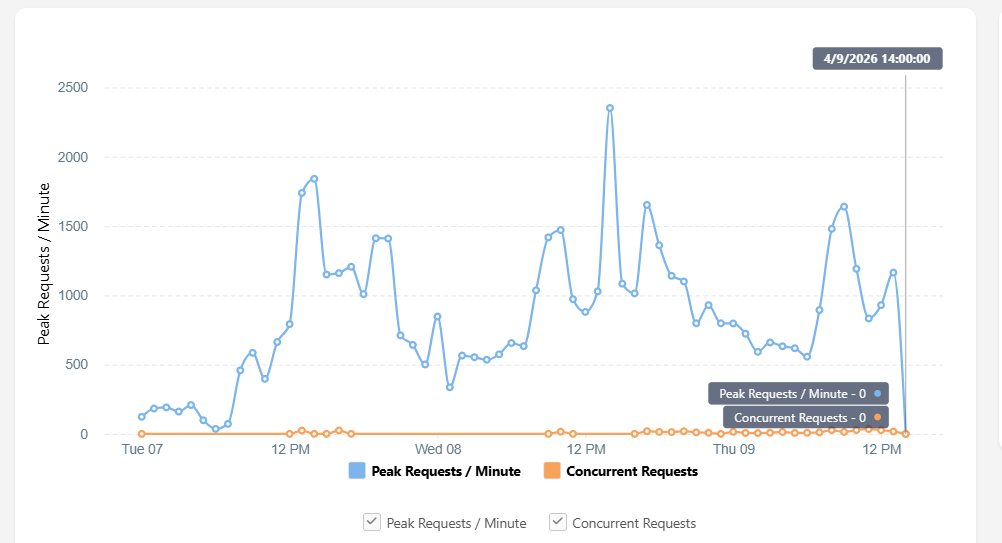Click the vertical Peak Requests / Minute axis title
Image resolution: width=1002 pixels, height=543 pixels.
(x=44, y=264)
